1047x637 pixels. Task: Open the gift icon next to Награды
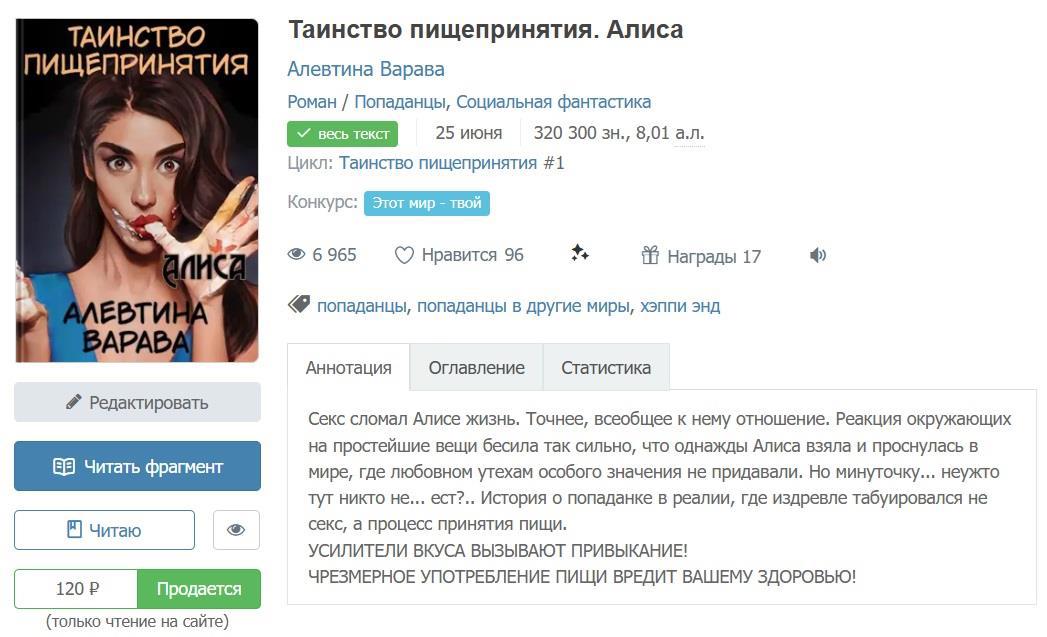(x=650, y=255)
